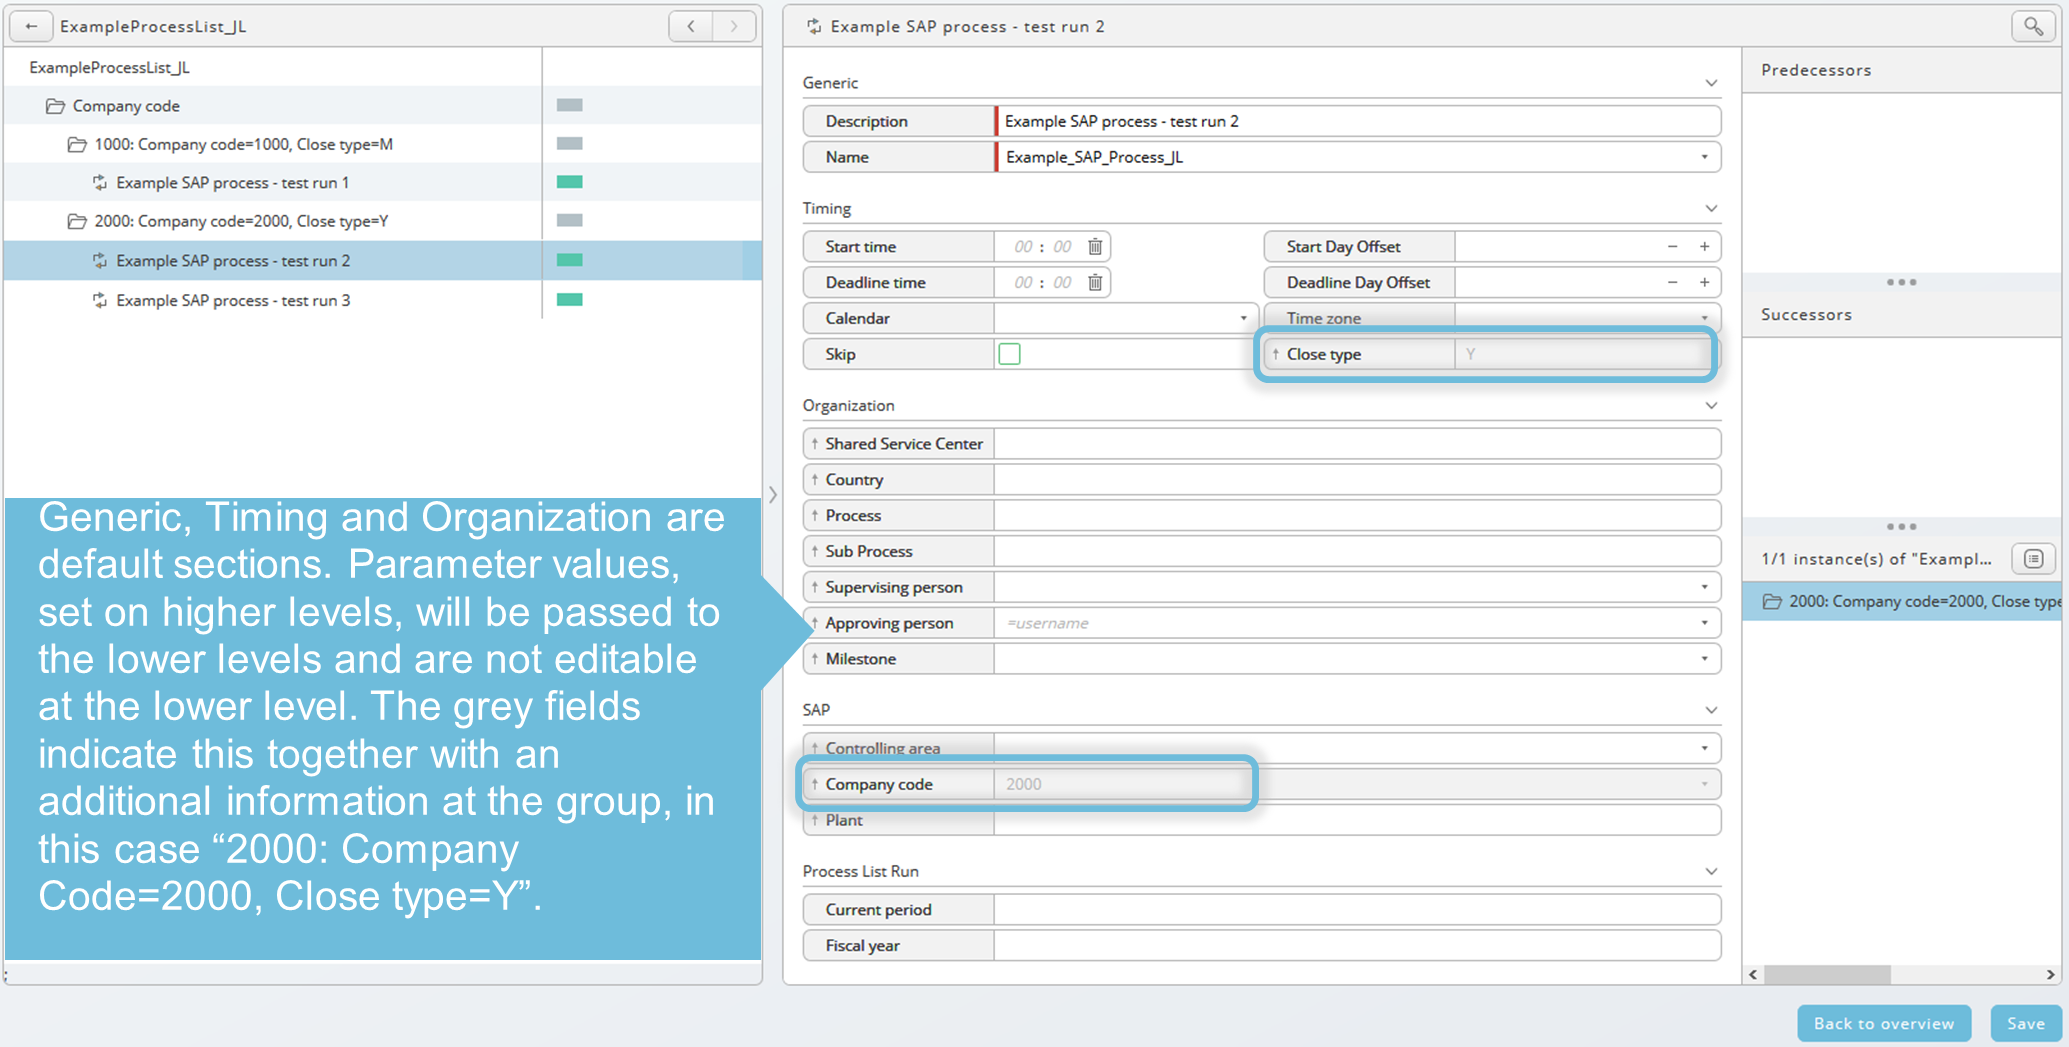Click process icon of test run 3

(99, 300)
